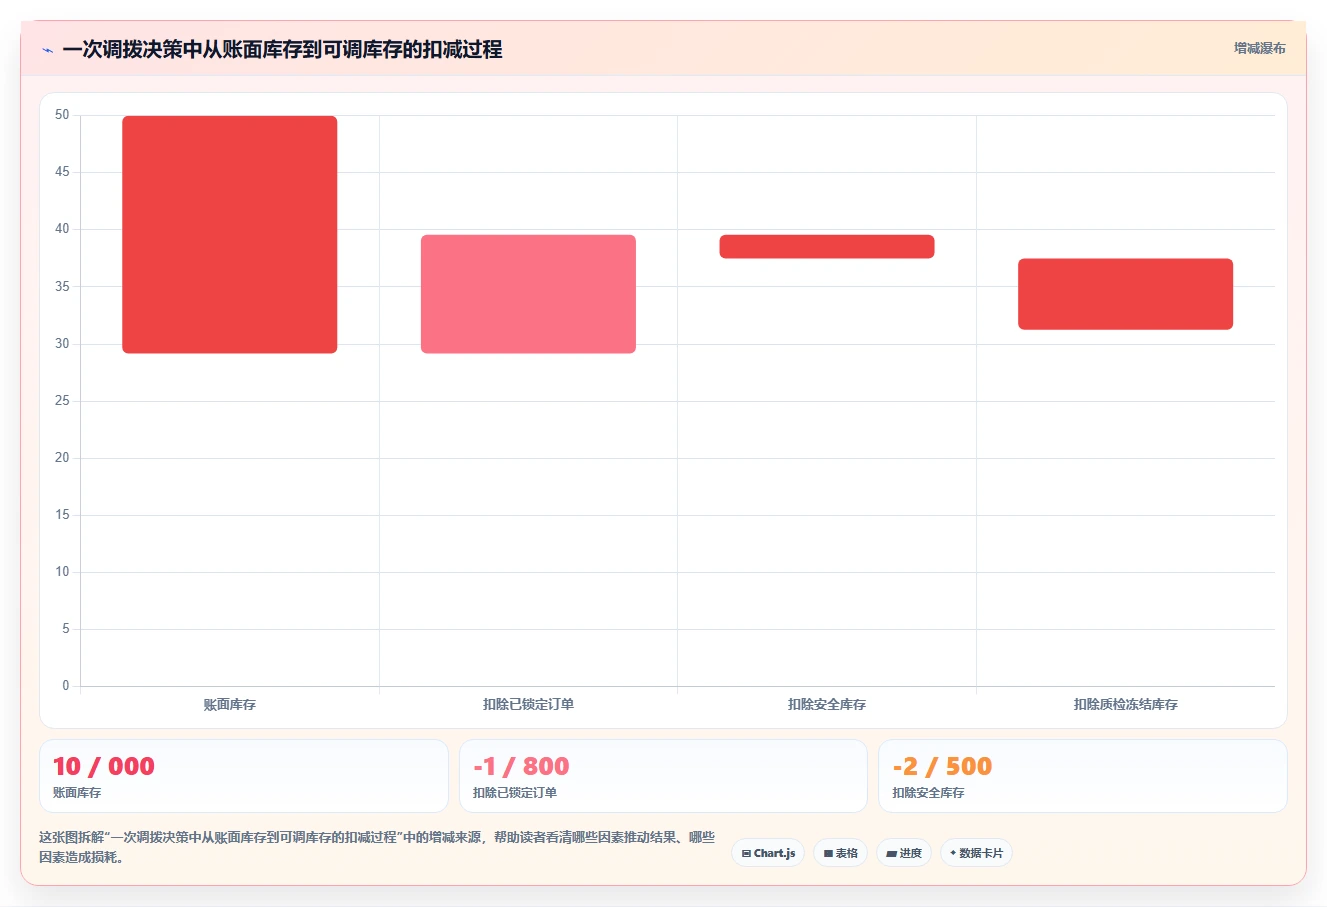
Task: Click the chart title 一次调拨决策中从账面库存到可调库存的扣减过程
Action: click(282, 50)
